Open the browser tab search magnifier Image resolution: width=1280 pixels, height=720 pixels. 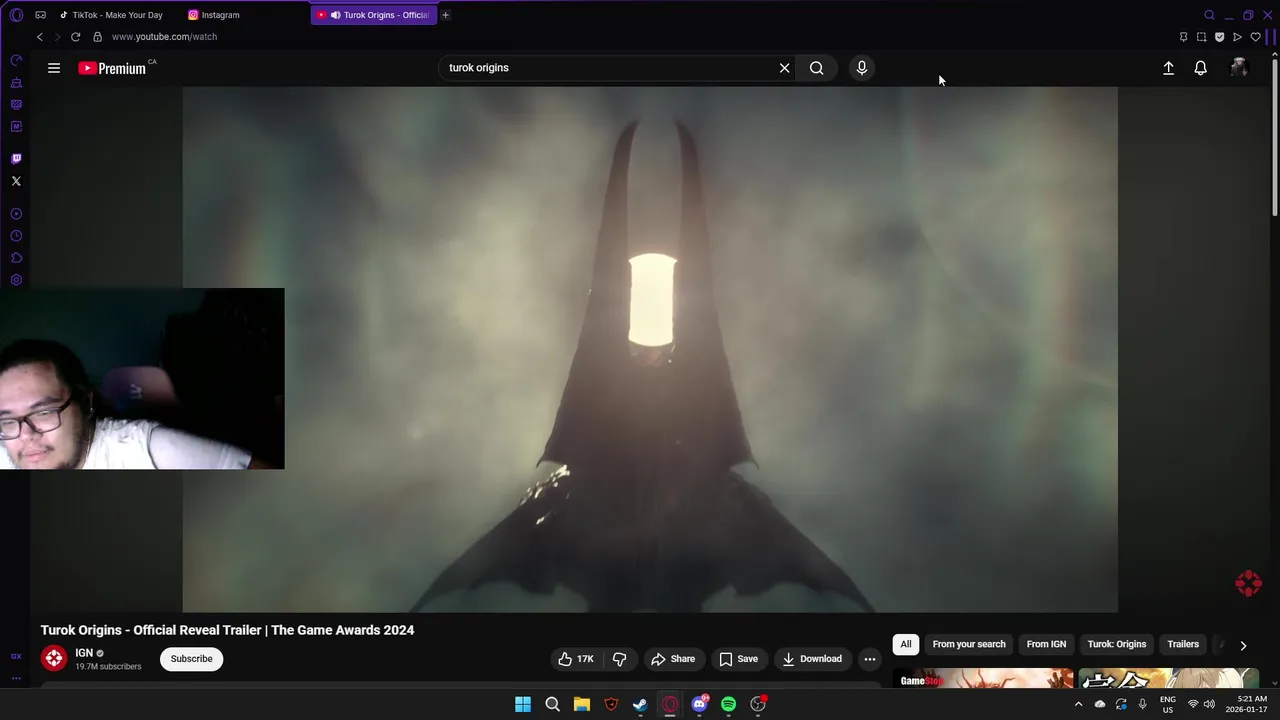(1209, 15)
